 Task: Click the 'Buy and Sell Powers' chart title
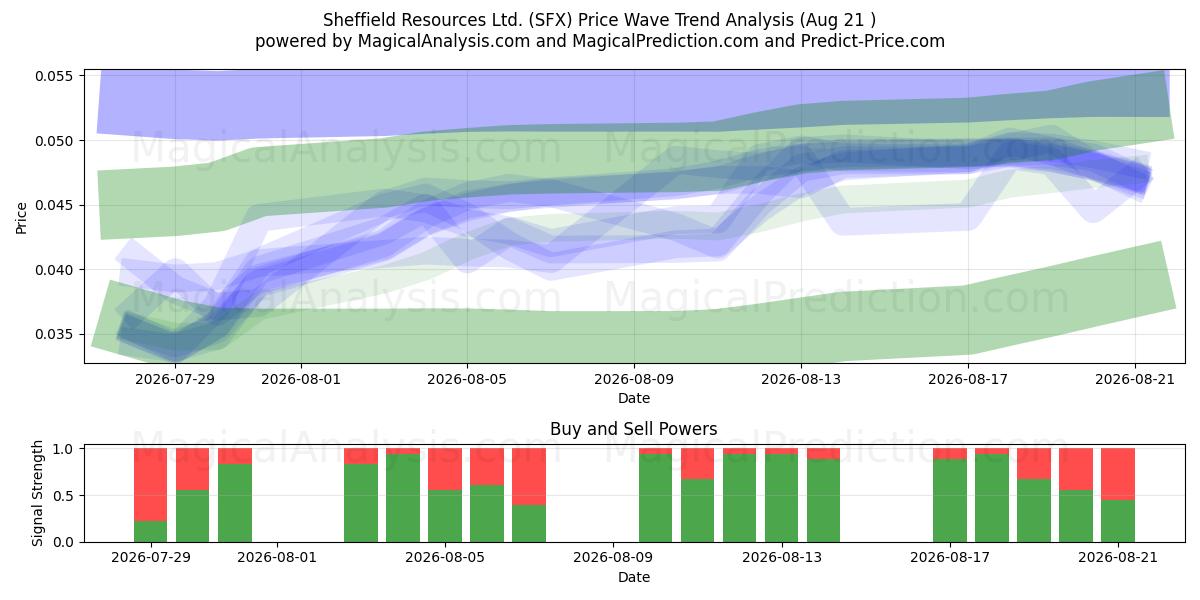pyautogui.click(x=634, y=429)
